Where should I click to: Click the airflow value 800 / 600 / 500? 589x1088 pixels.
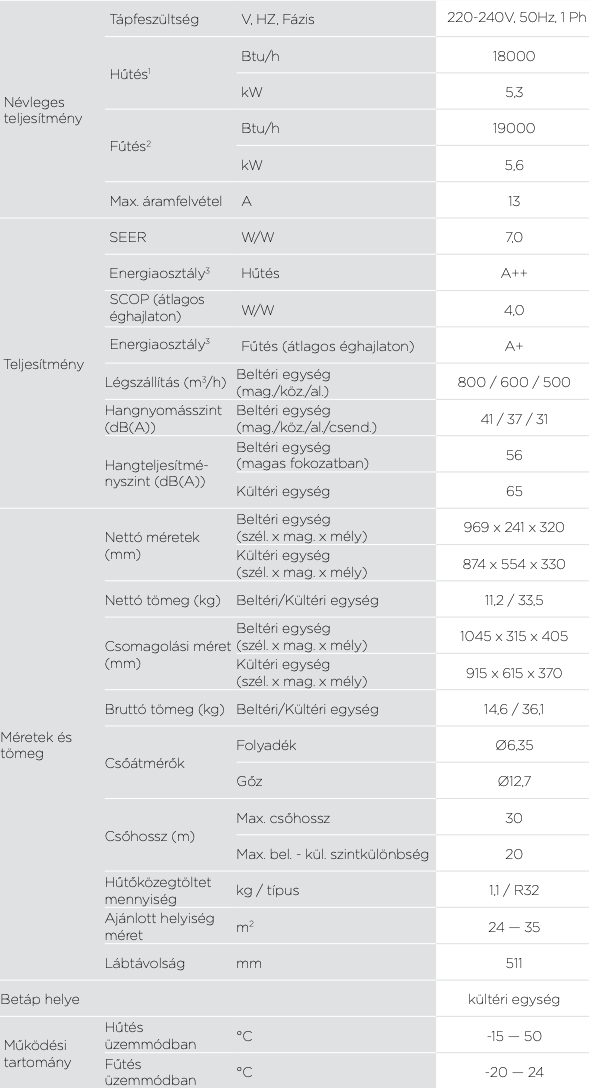pos(514,382)
